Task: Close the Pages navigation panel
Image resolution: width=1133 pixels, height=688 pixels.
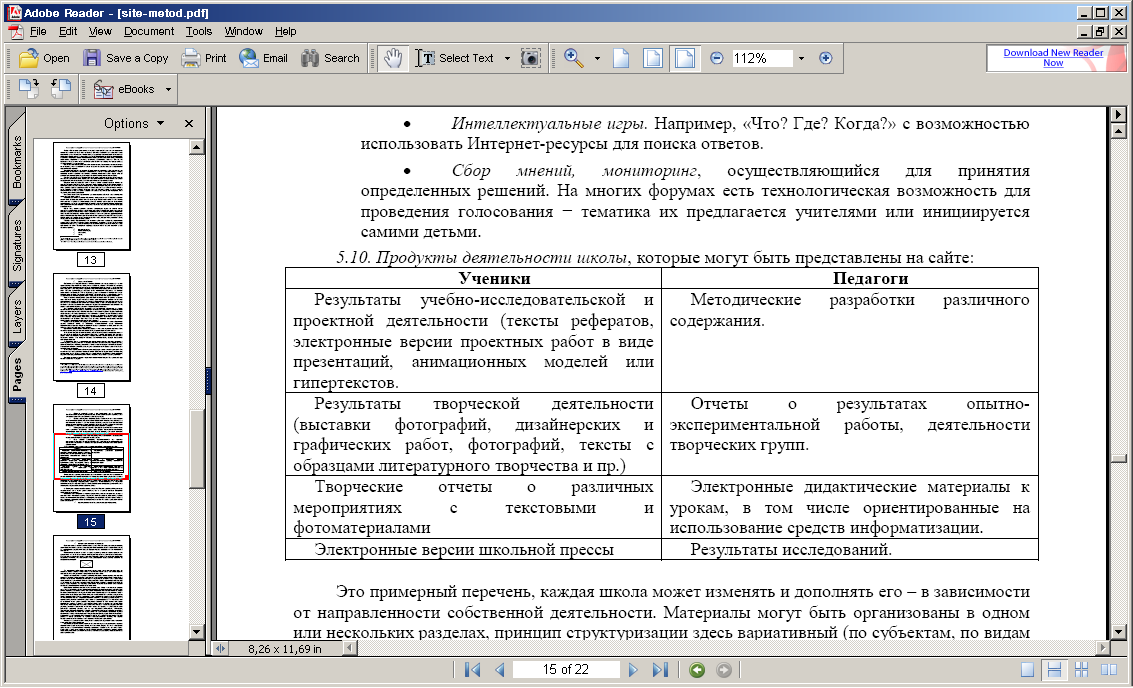Action: (x=189, y=124)
